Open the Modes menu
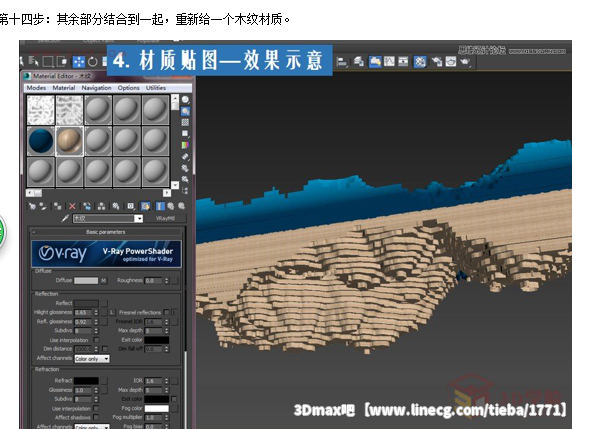This screenshot has height=429, width=606. [36, 88]
